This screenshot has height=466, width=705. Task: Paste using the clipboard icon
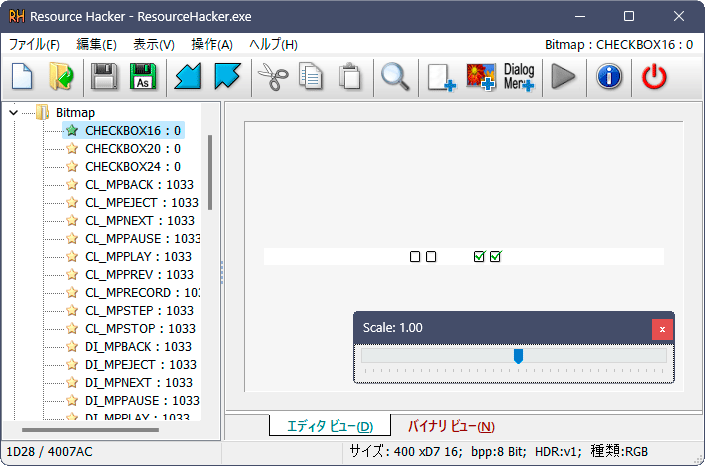(350, 76)
